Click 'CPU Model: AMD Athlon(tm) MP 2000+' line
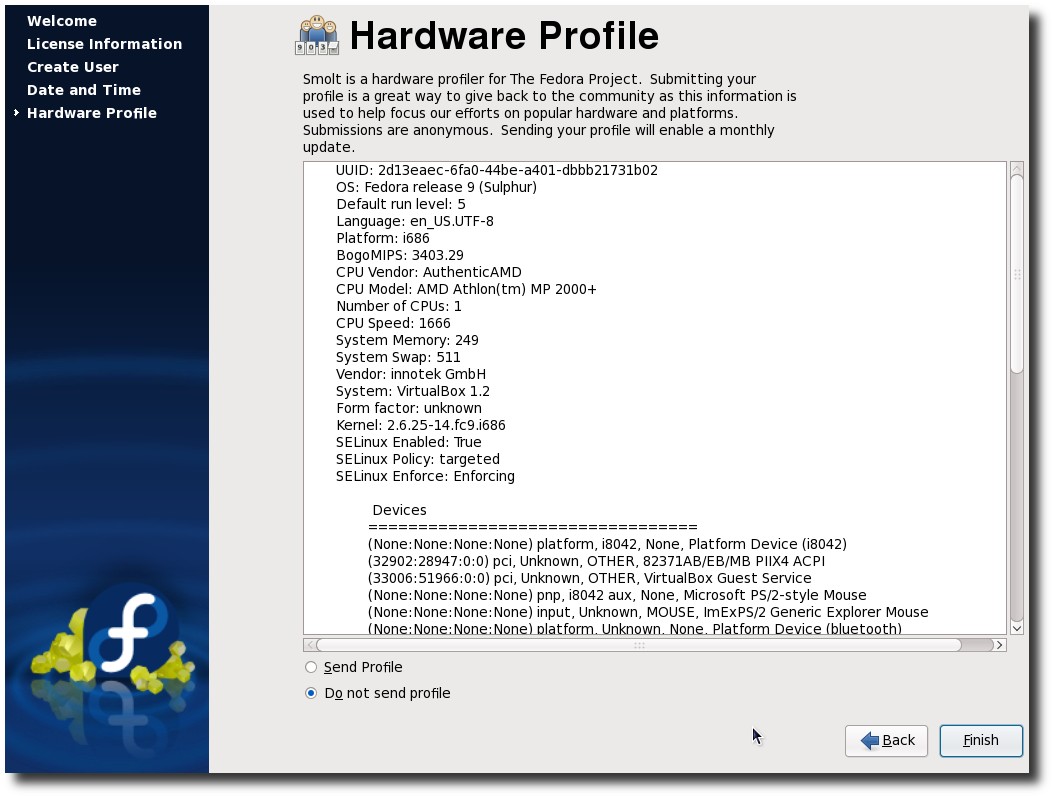This screenshot has width=1054, height=798. (x=466, y=289)
